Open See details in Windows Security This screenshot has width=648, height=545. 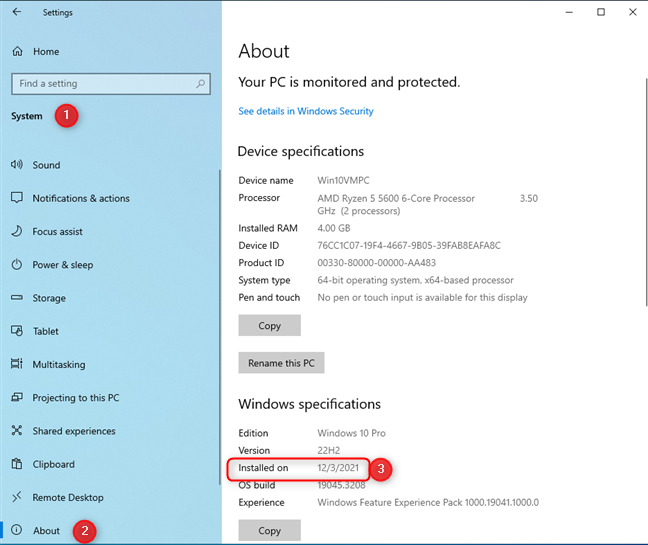point(306,111)
